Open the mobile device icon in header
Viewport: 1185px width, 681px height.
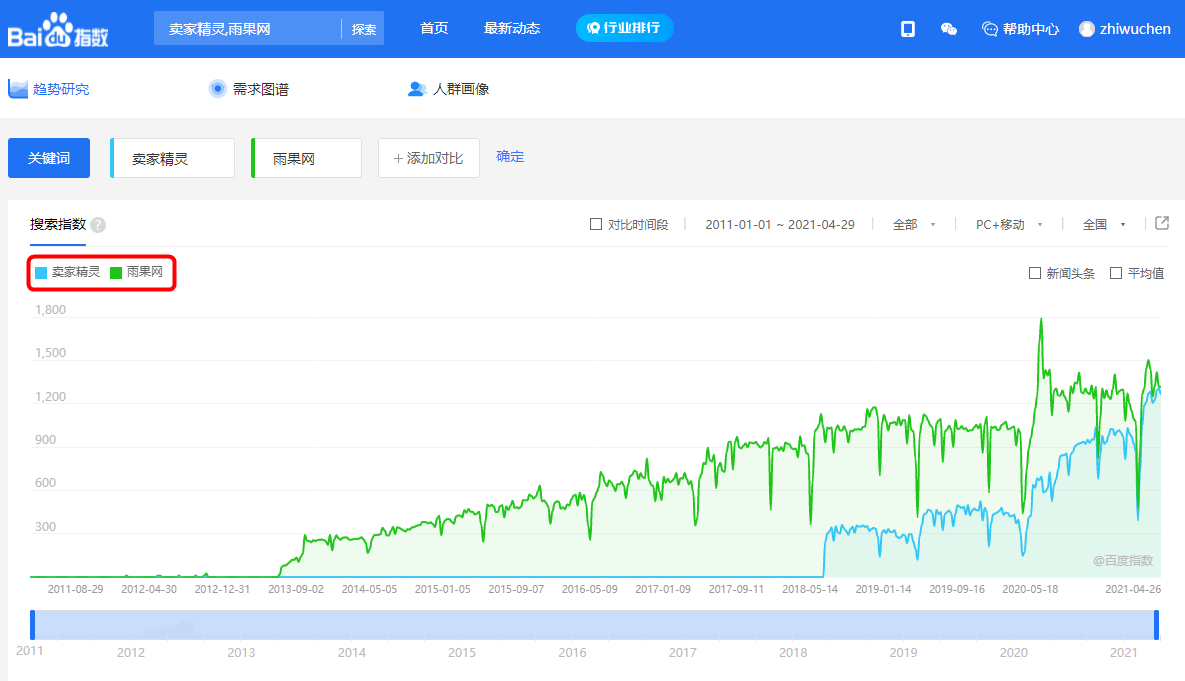(908, 29)
